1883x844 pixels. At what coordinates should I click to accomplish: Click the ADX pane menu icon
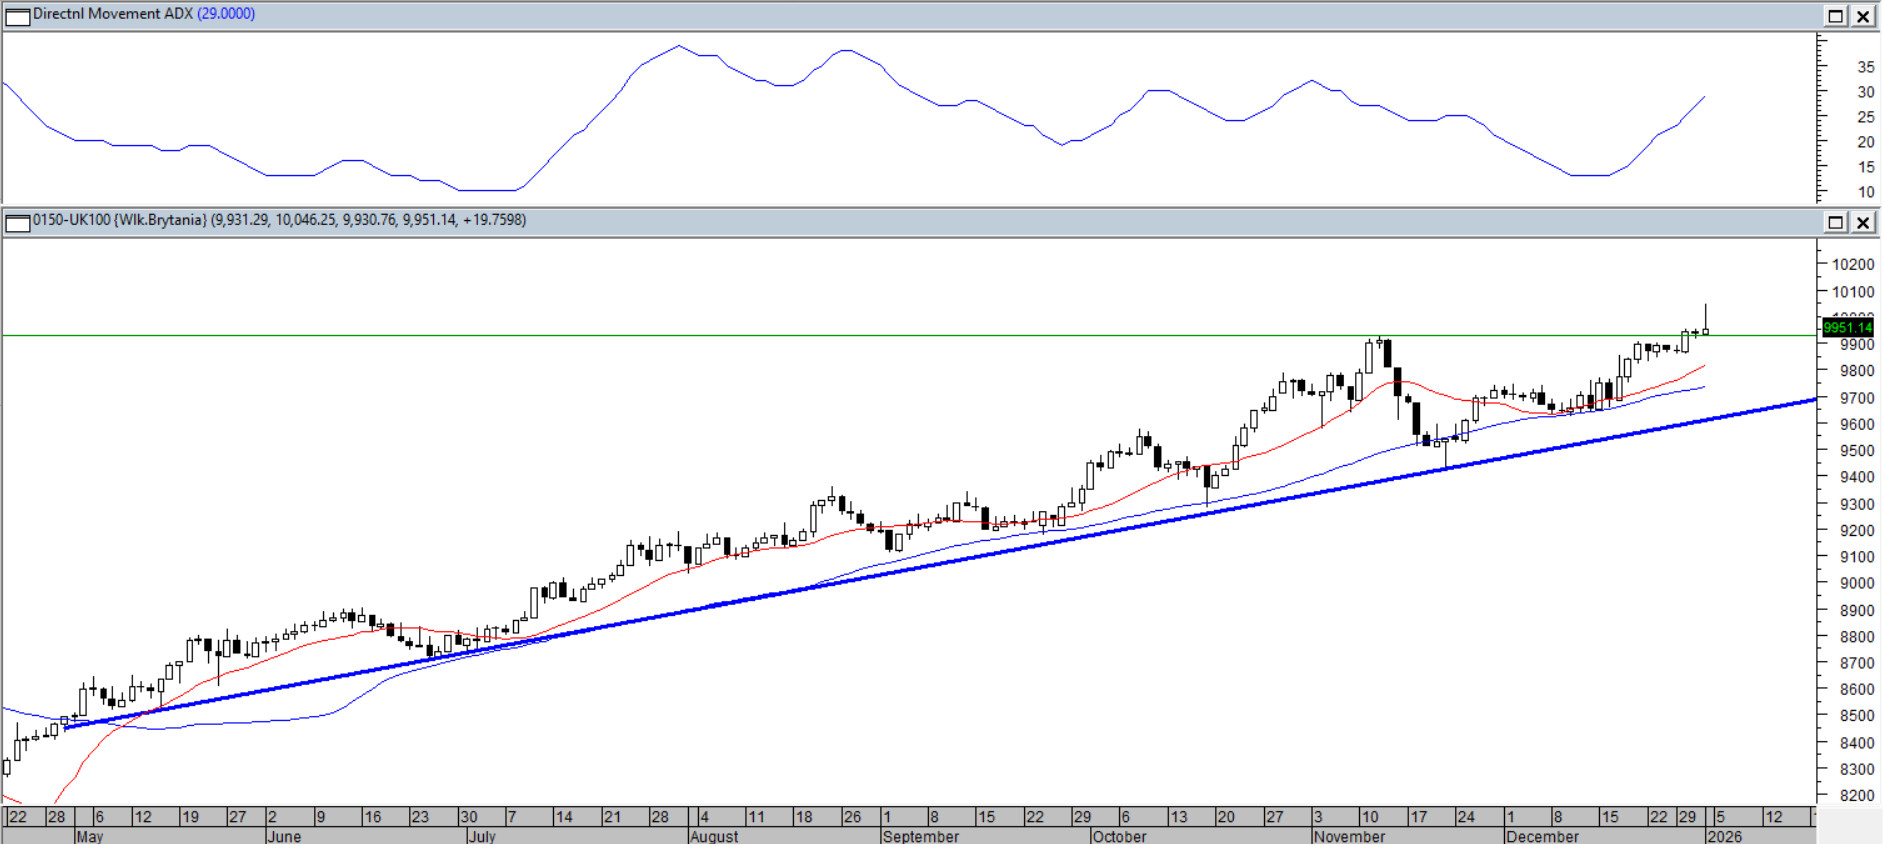[x=17, y=16]
